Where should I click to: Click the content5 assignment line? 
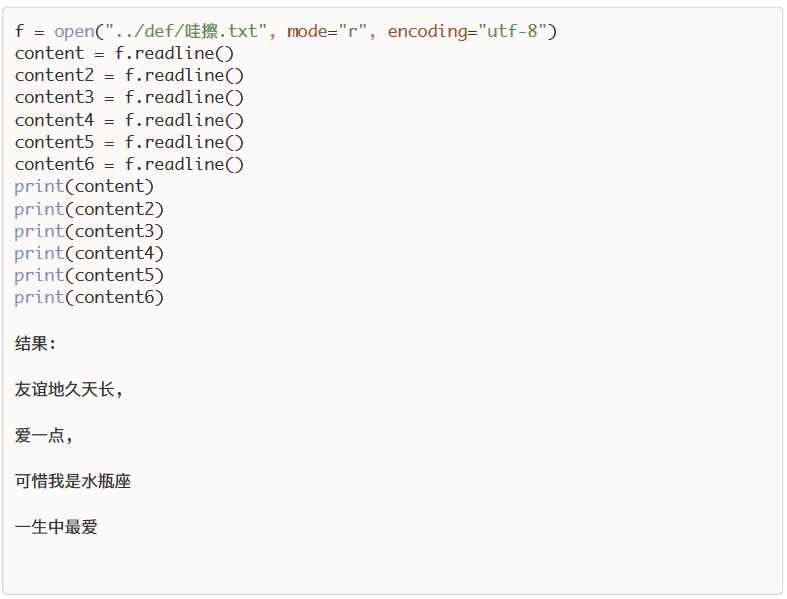tap(129, 142)
